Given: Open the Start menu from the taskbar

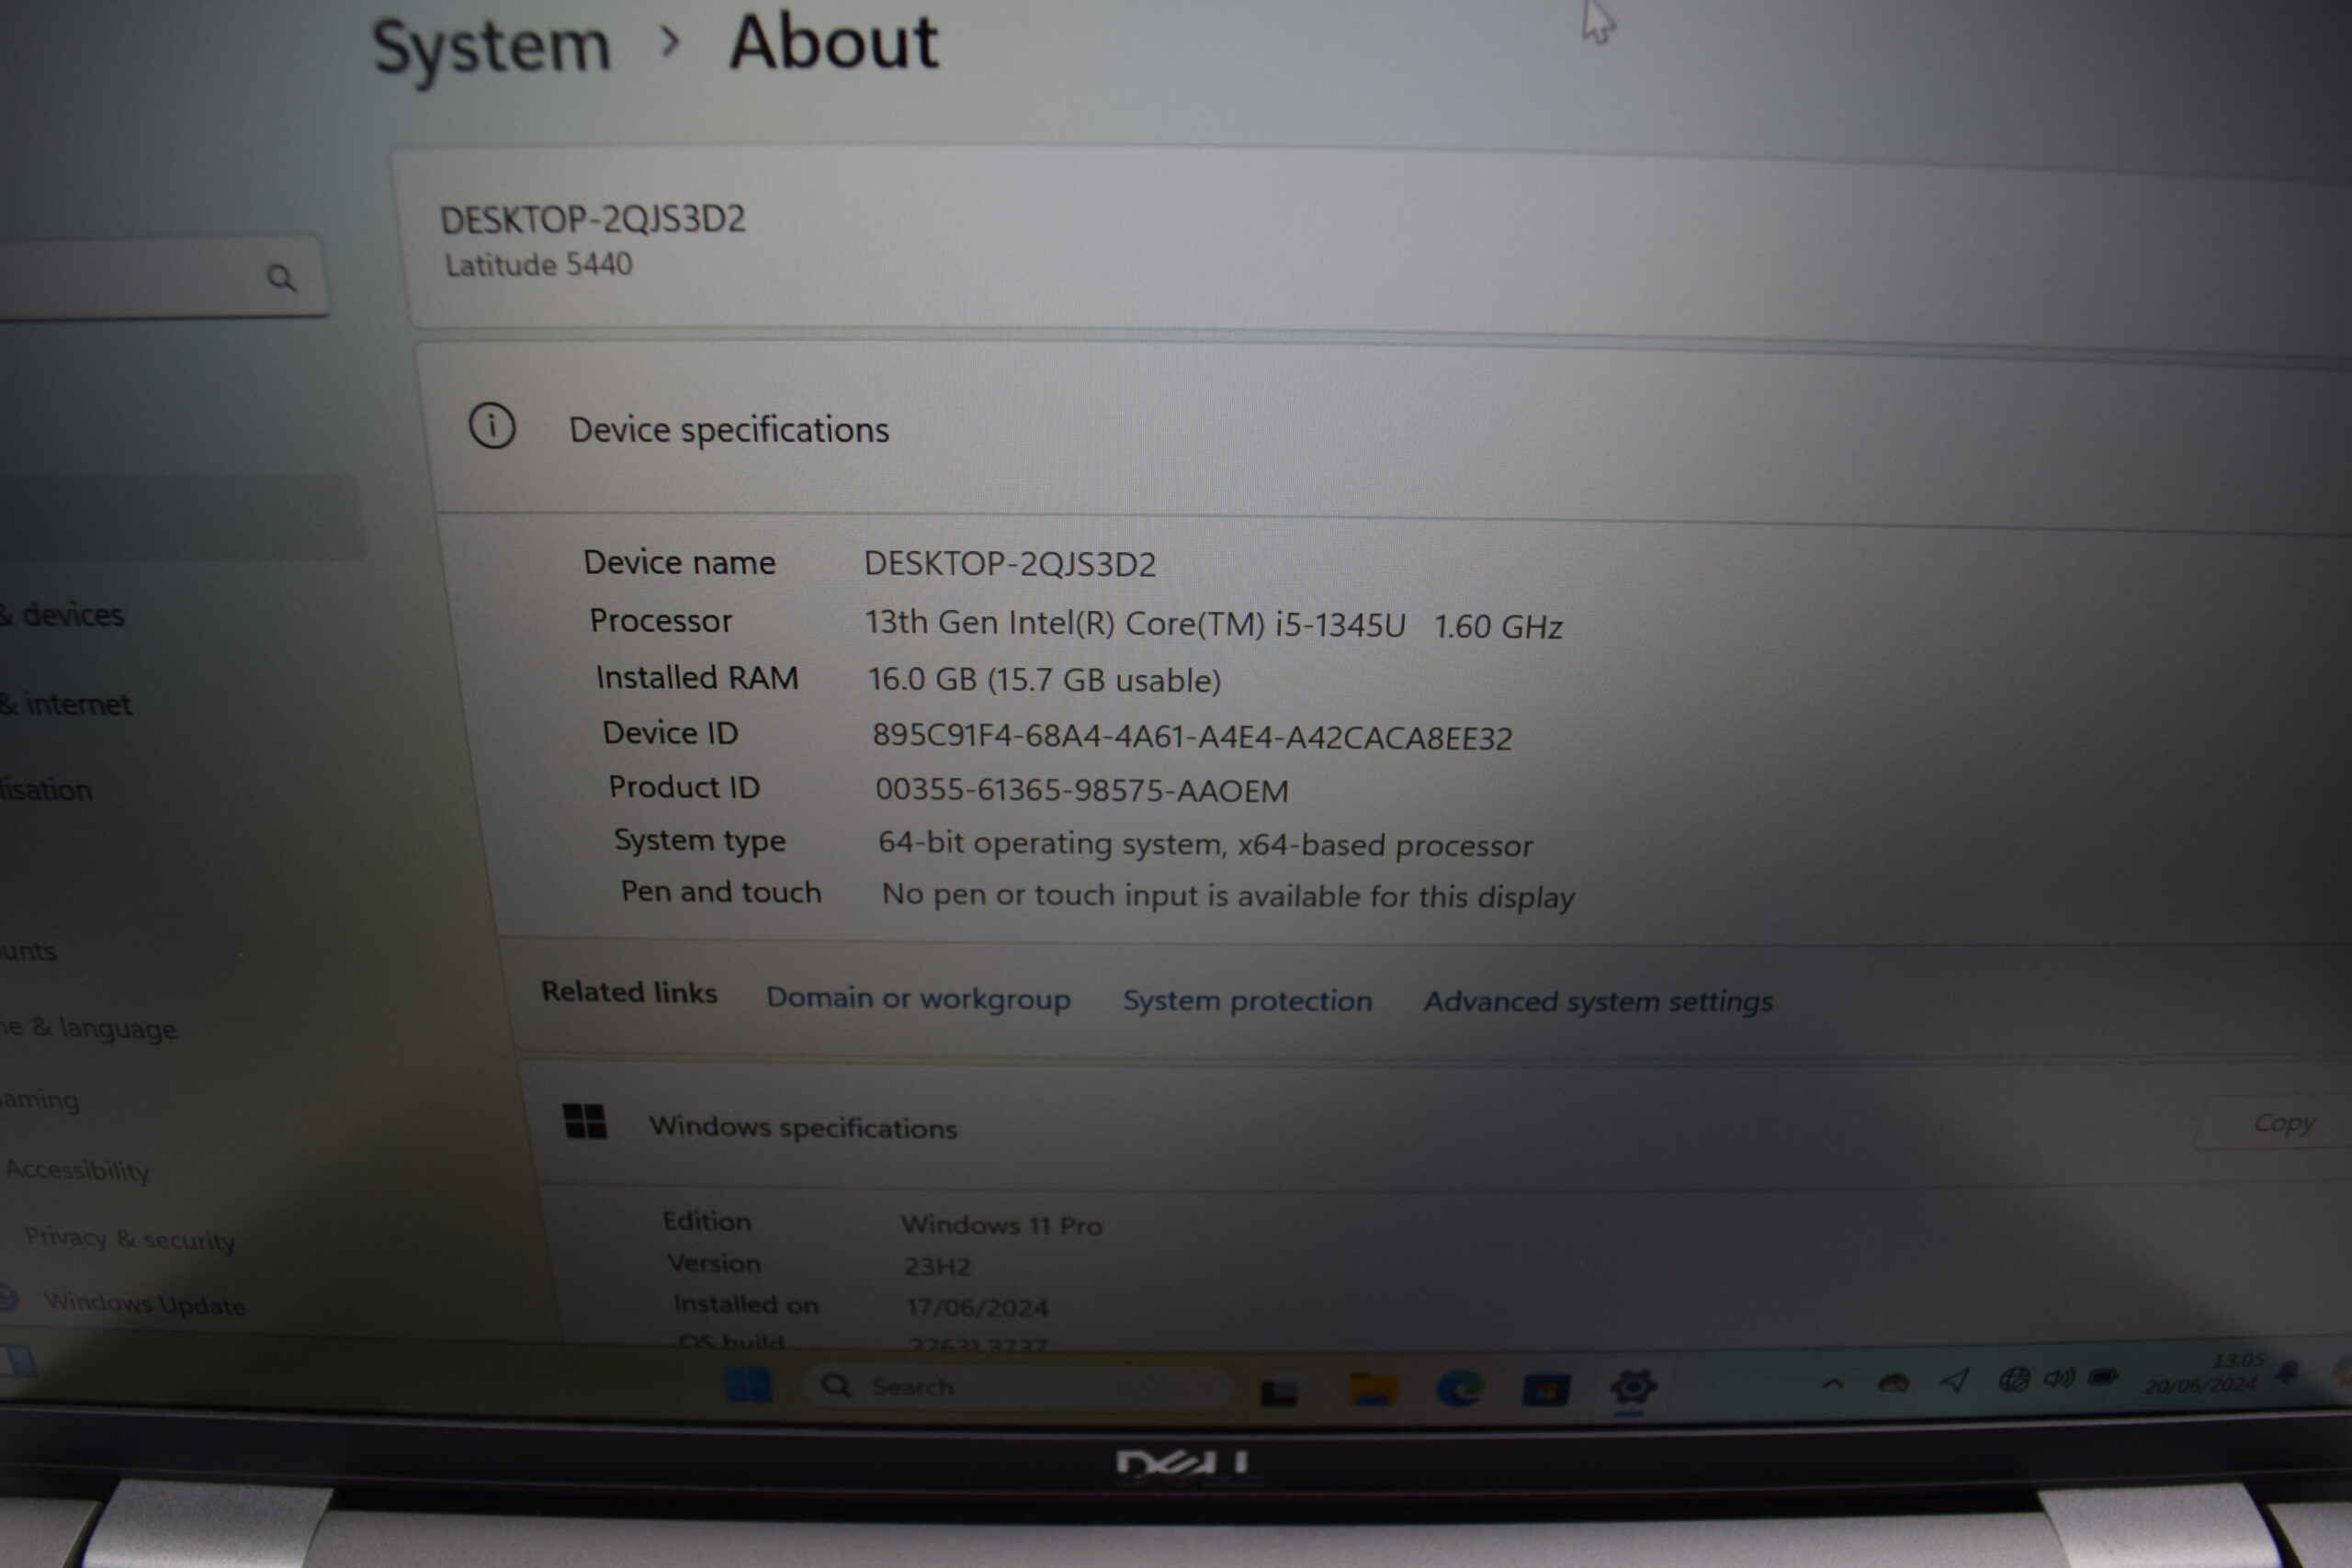Looking at the screenshot, I should pyautogui.click(x=748, y=1386).
